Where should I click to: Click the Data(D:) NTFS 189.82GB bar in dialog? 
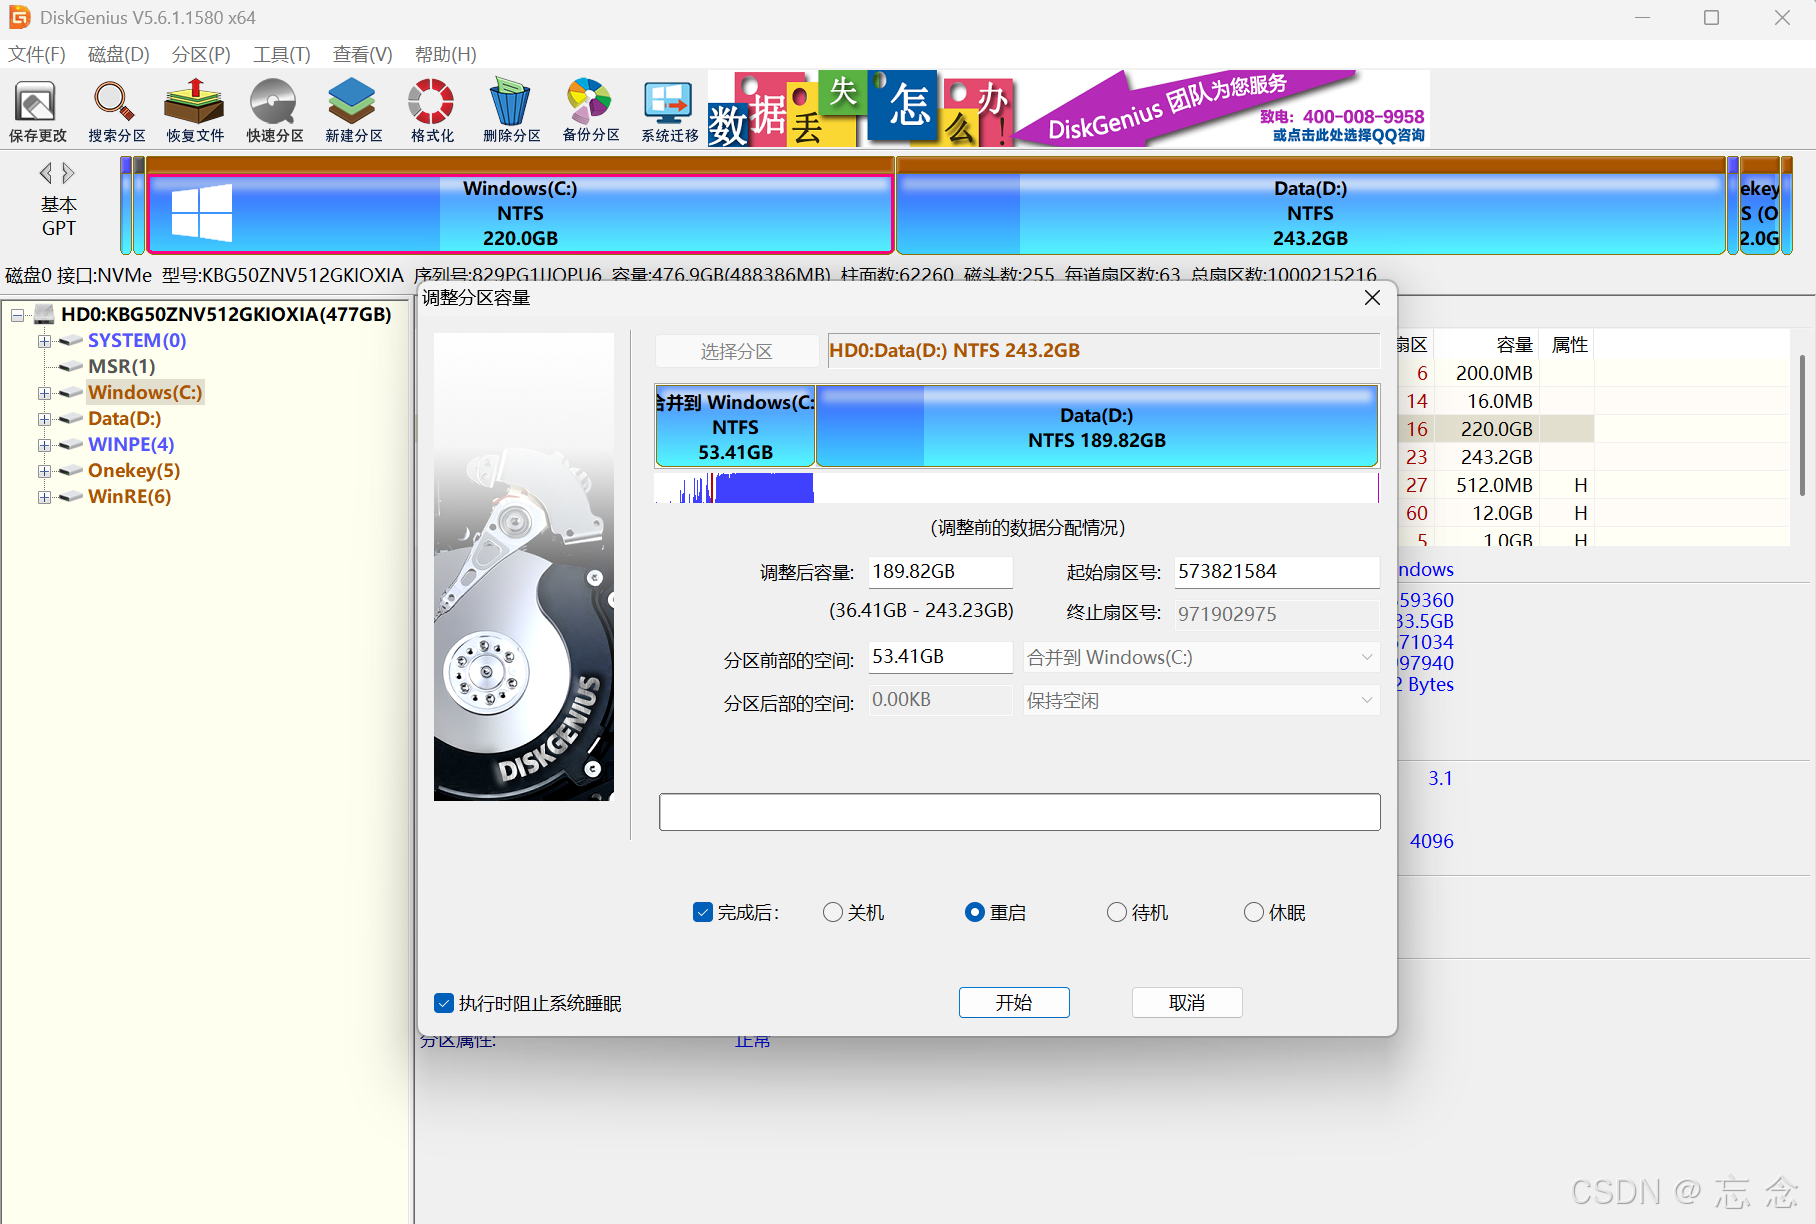1097,427
